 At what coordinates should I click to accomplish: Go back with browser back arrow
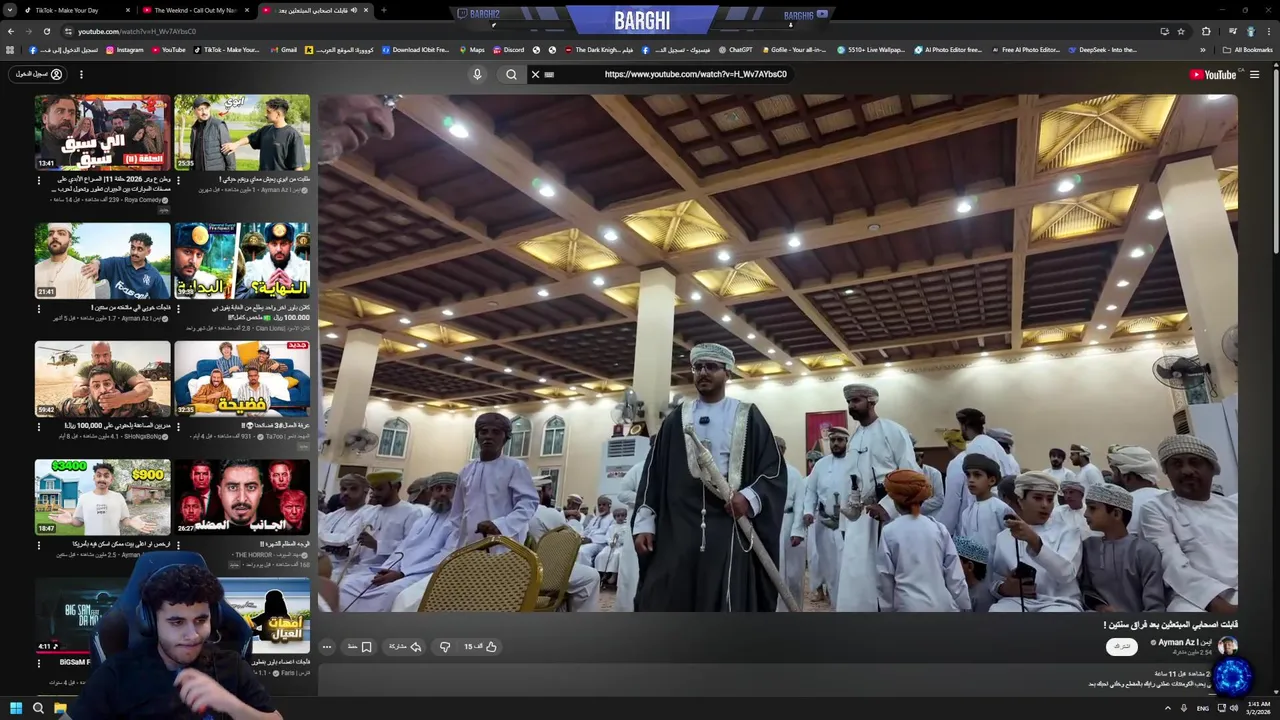click(x=12, y=31)
